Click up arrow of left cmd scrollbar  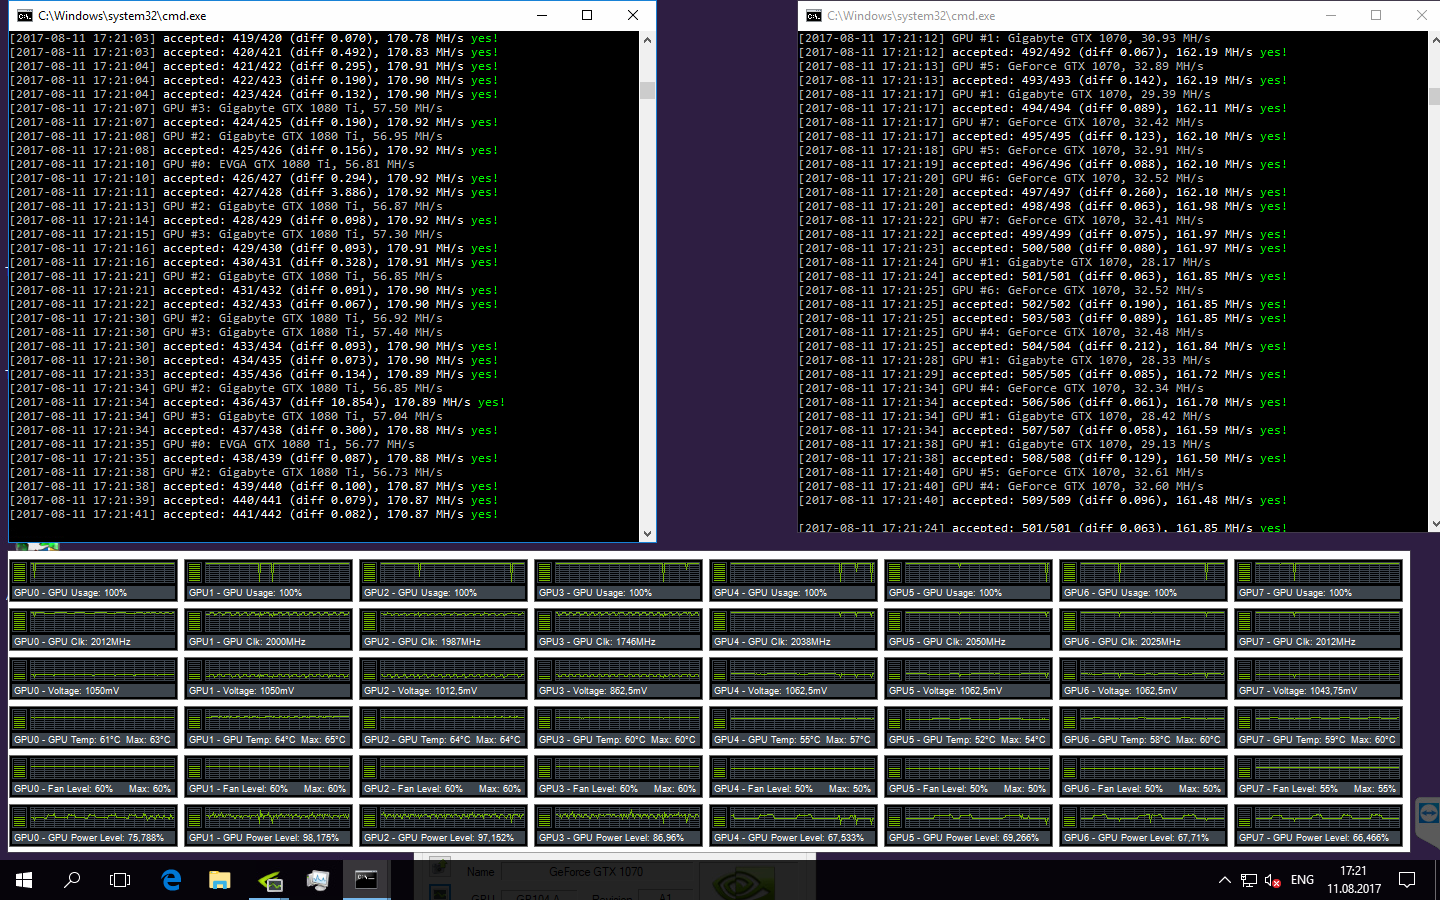pos(647,40)
